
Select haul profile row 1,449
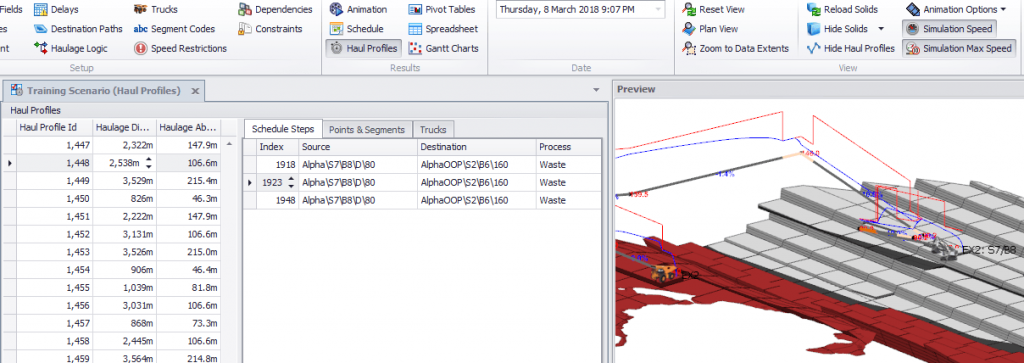click(x=111, y=180)
